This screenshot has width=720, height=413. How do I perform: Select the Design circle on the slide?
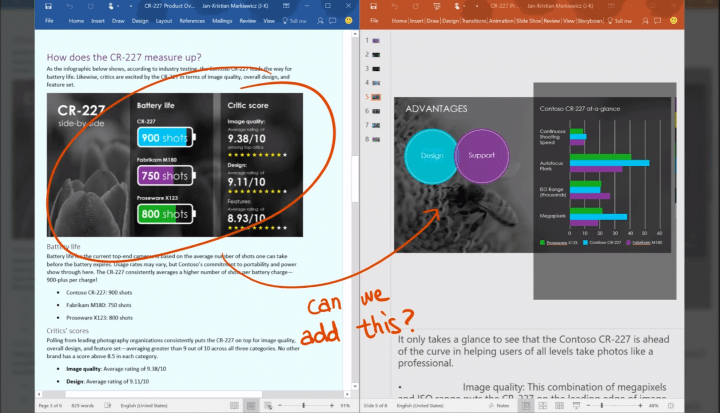pos(431,156)
